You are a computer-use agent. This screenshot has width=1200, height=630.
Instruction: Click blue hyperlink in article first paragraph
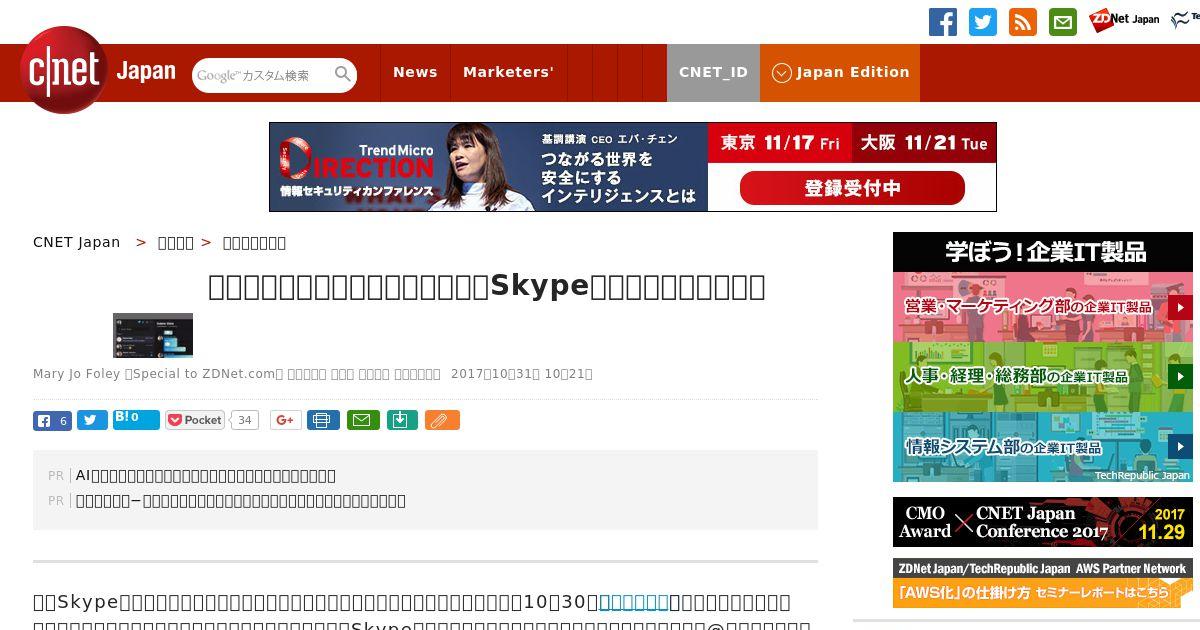[x=634, y=602]
